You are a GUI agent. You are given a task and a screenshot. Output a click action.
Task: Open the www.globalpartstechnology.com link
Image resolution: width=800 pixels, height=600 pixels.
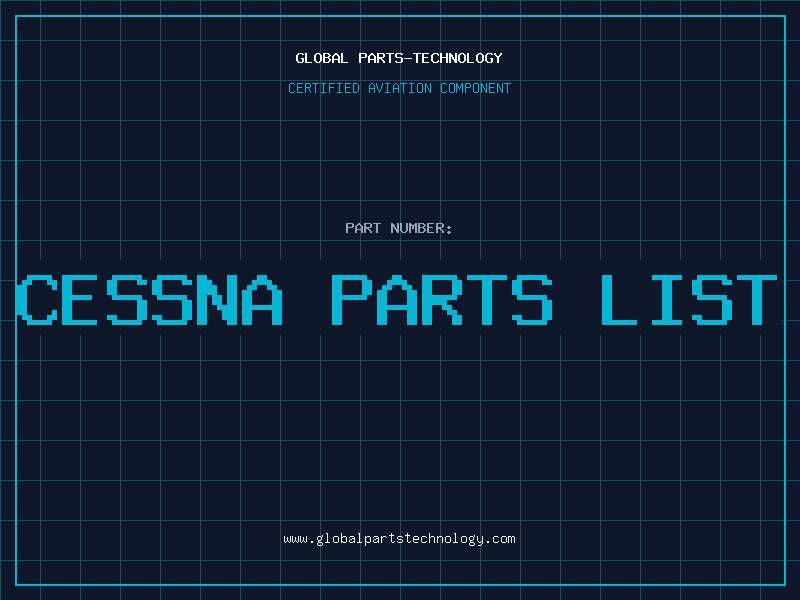(x=399, y=539)
